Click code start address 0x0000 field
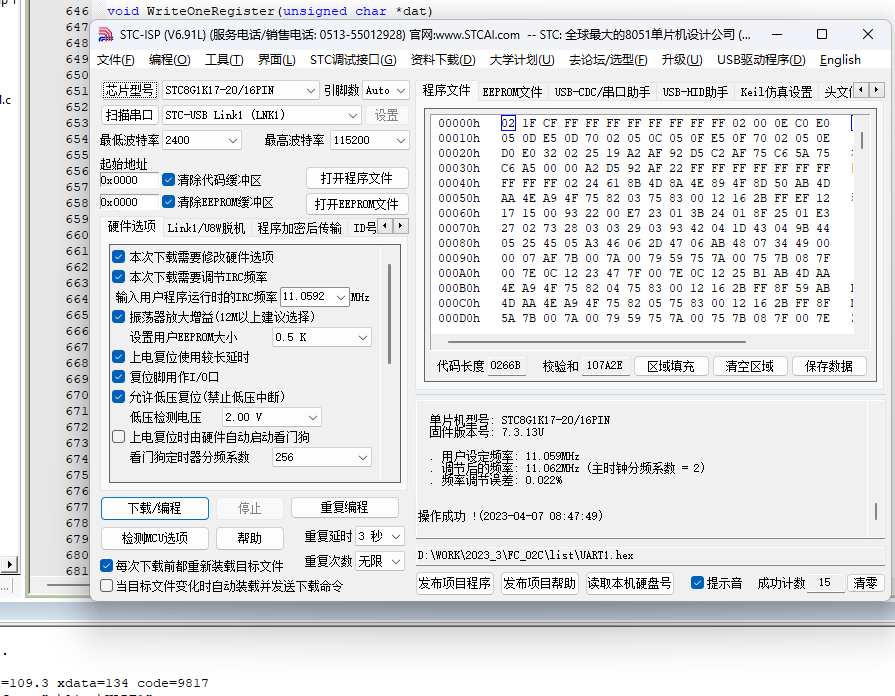Screen dimensions: 895x696 [x=129, y=180]
